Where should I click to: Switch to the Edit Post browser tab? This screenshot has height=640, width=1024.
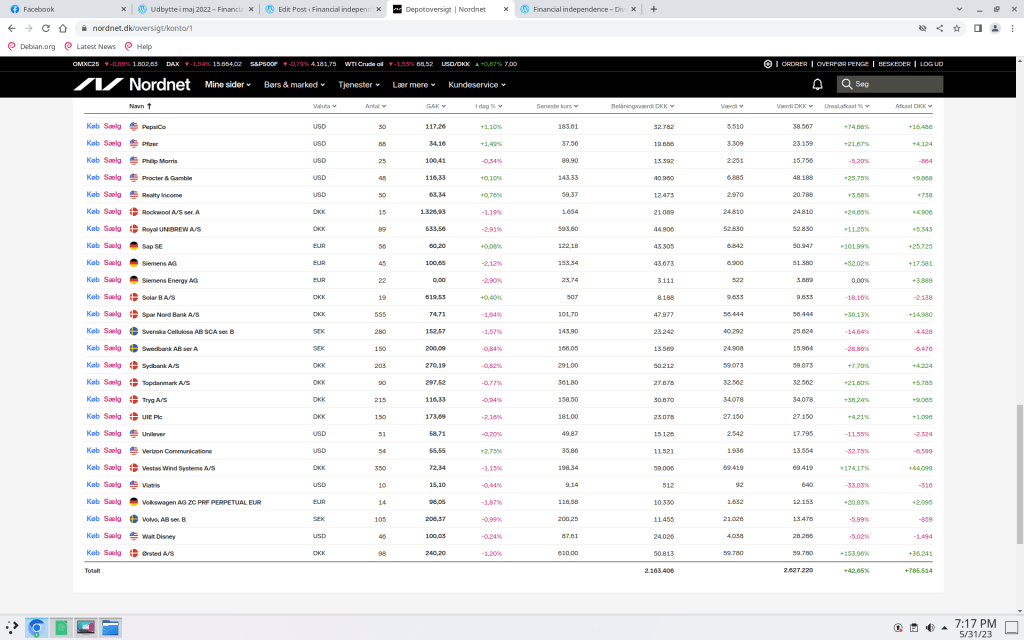click(x=320, y=9)
